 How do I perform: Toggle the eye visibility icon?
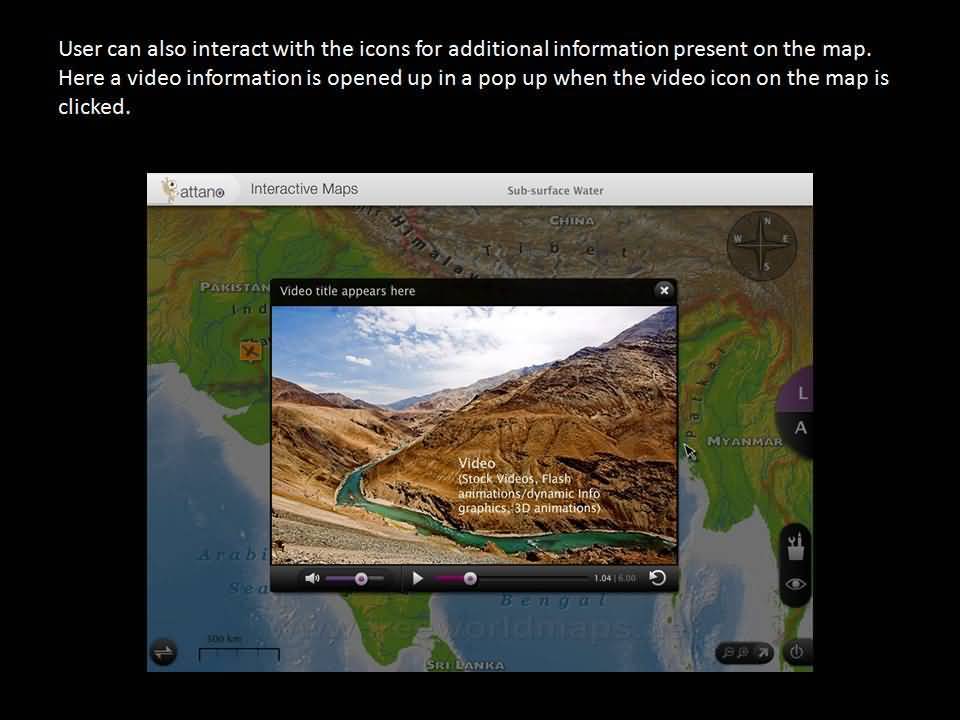(796, 584)
